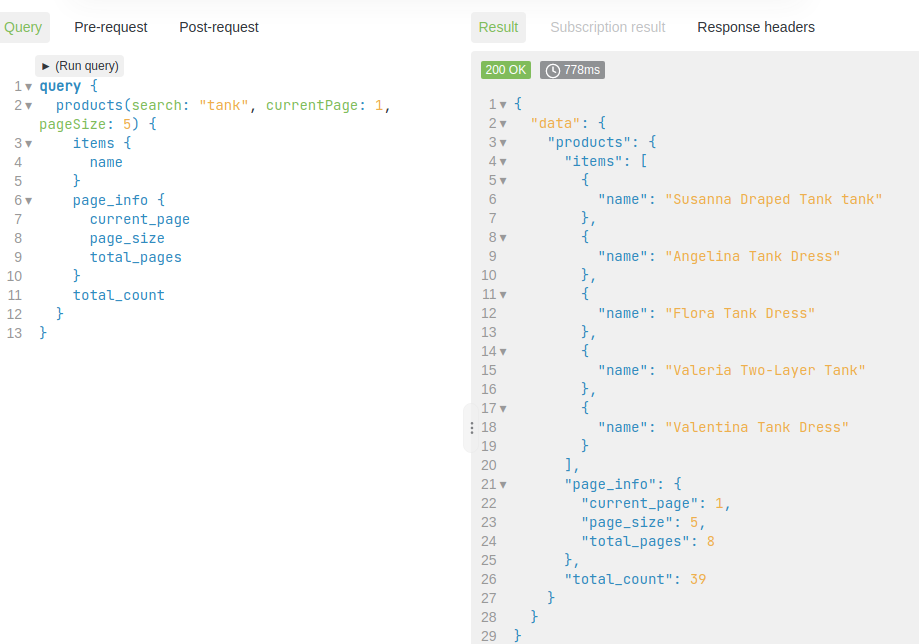Click the vertical drag handle between panes
The image size is (919, 644).
(x=471, y=428)
